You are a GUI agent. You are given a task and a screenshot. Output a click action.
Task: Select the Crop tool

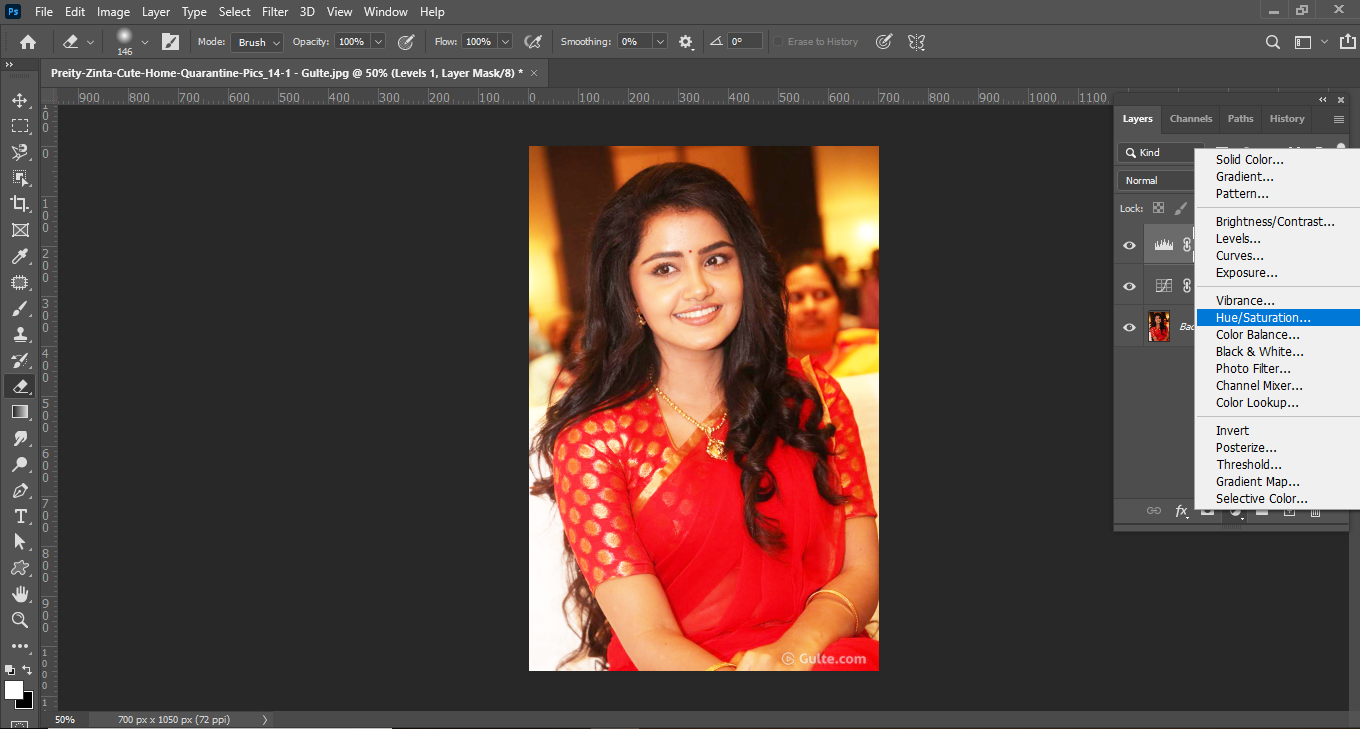click(19, 204)
